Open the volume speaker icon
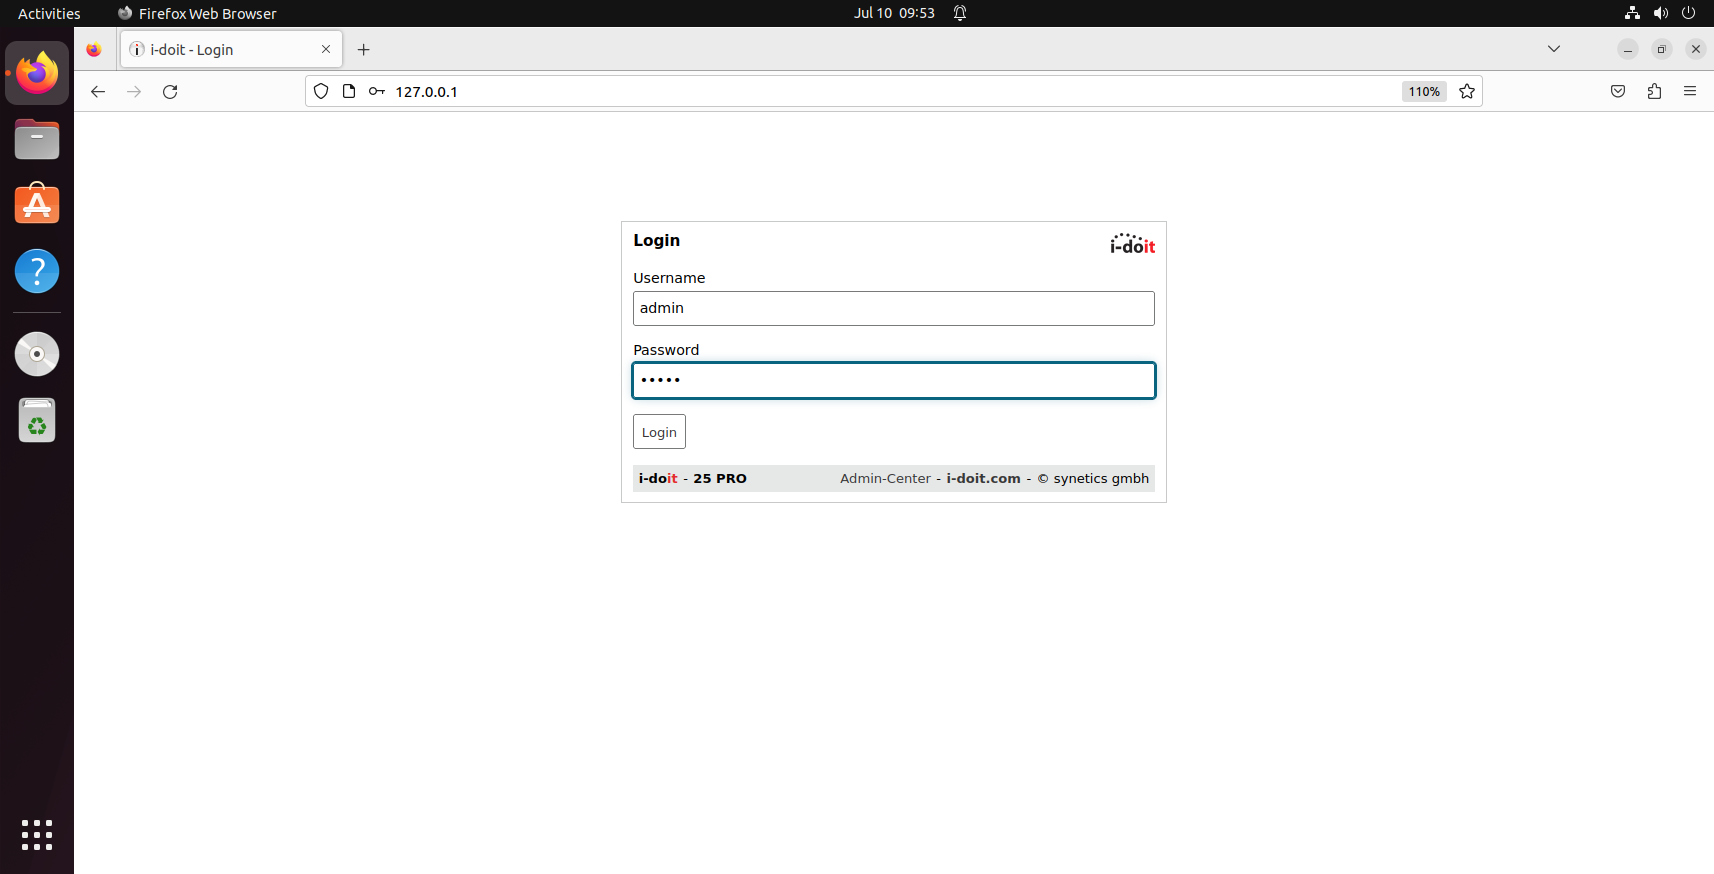Image resolution: width=1714 pixels, height=874 pixels. (x=1660, y=13)
